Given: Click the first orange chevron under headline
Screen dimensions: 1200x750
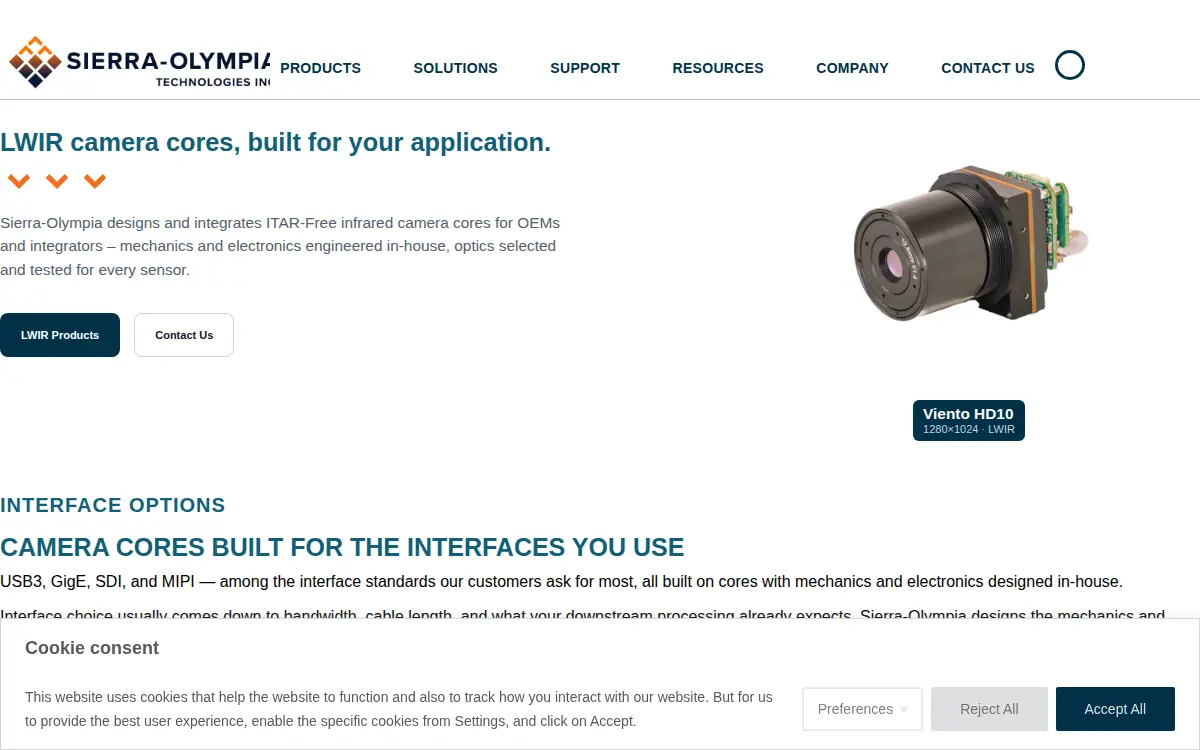Looking at the screenshot, I should click(19, 181).
